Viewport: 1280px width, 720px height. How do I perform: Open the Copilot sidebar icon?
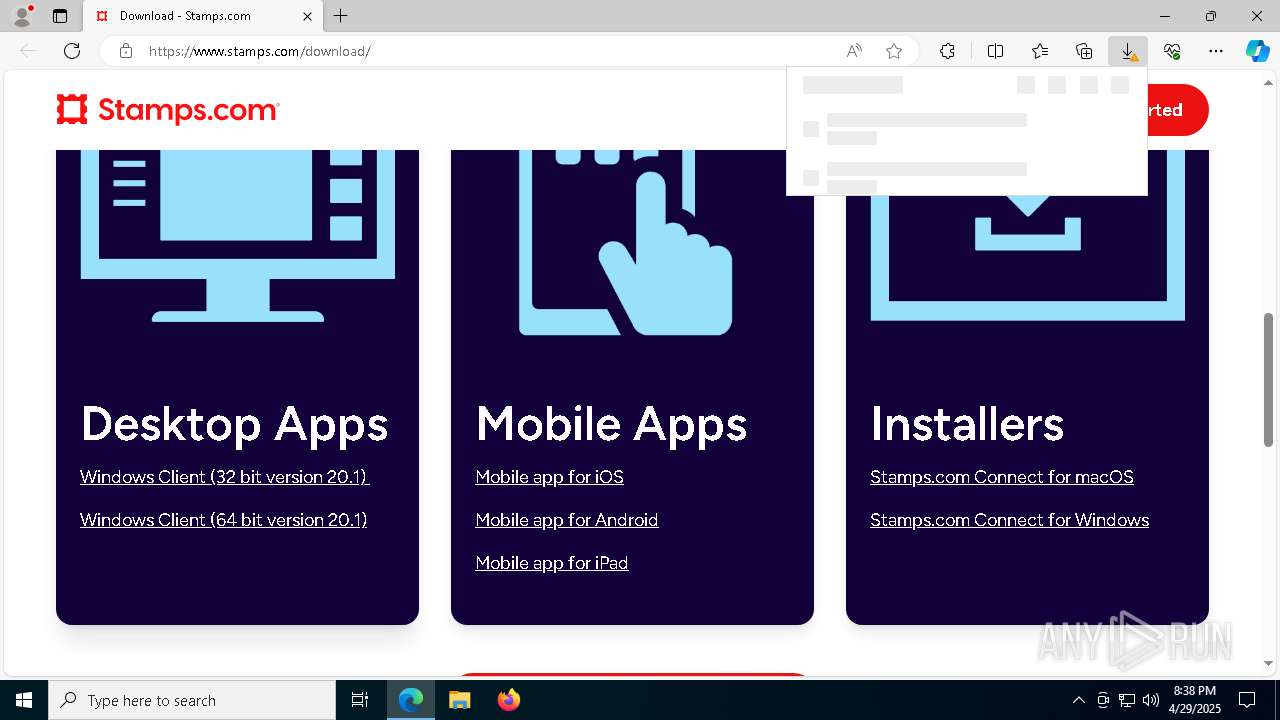1258,51
